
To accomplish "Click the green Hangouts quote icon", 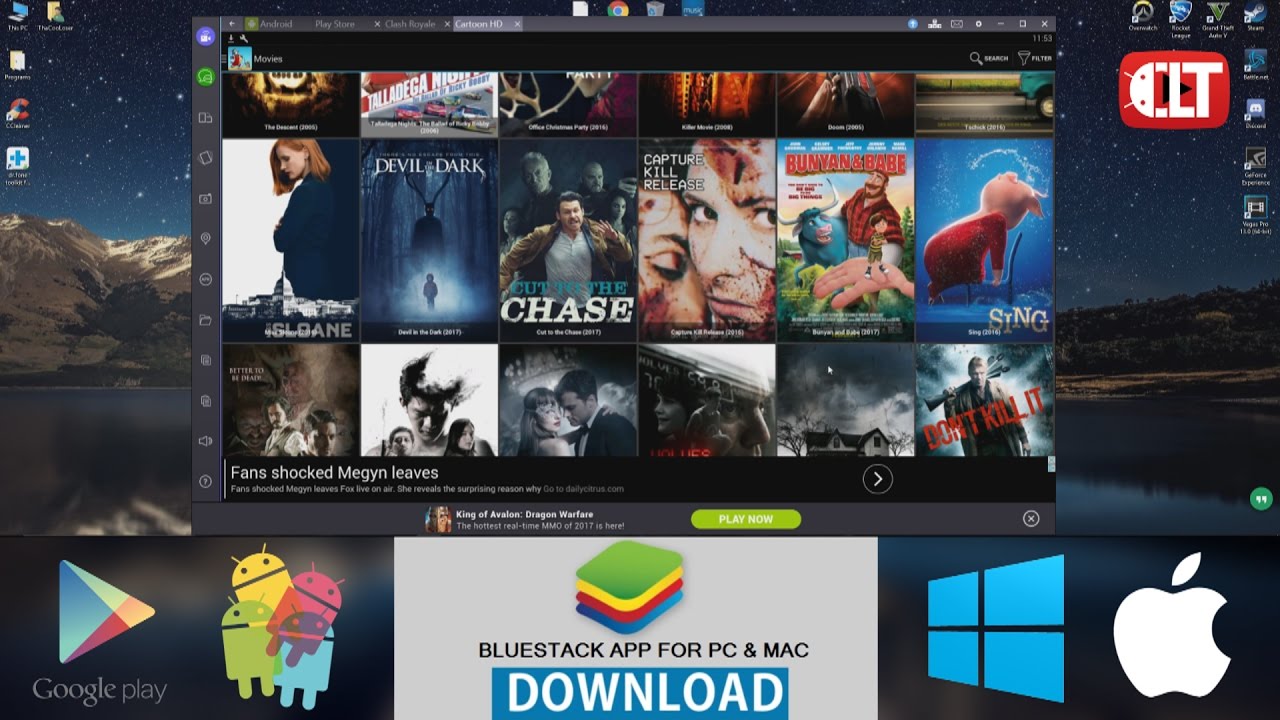I will (1261, 499).
